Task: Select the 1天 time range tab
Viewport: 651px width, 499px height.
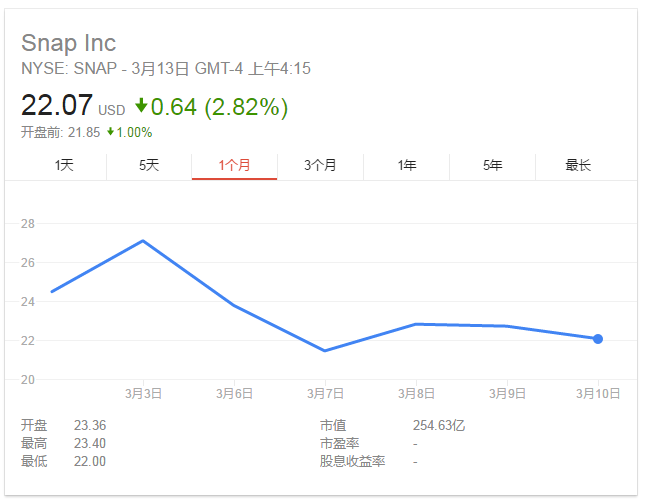Action: pyautogui.click(x=64, y=165)
